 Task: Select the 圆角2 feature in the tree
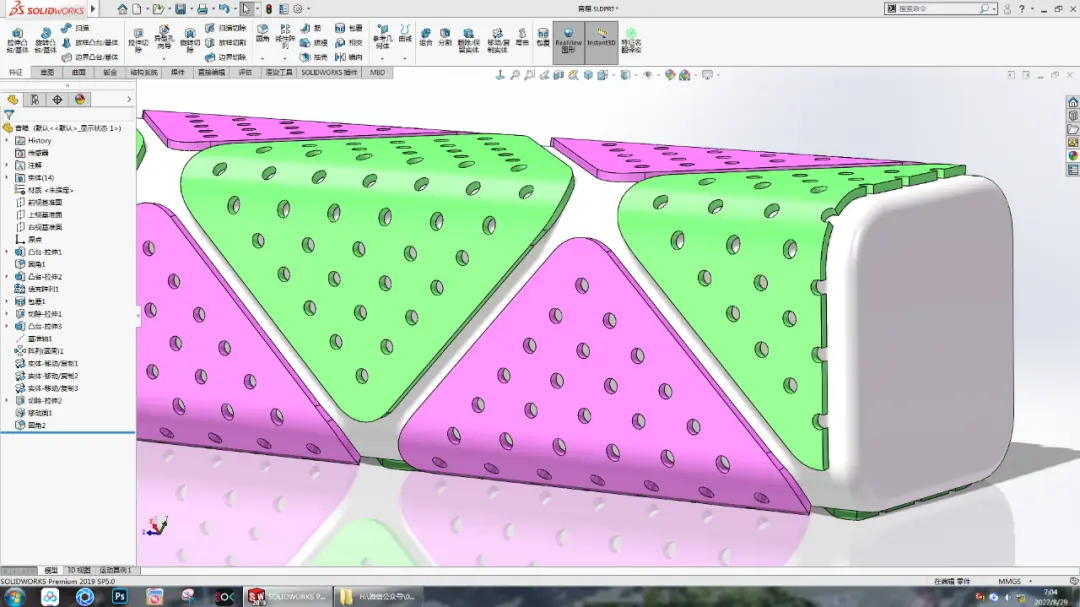point(31,425)
